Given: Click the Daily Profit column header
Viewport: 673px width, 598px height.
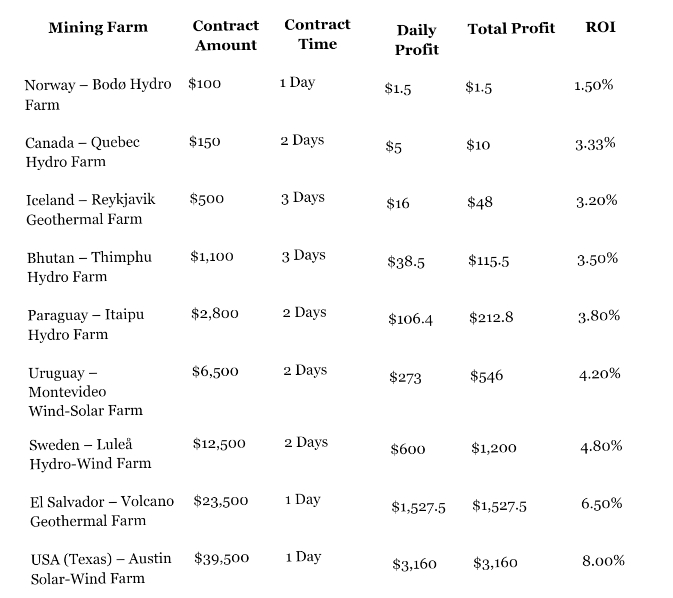Looking at the screenshot, I should [416, 40].
